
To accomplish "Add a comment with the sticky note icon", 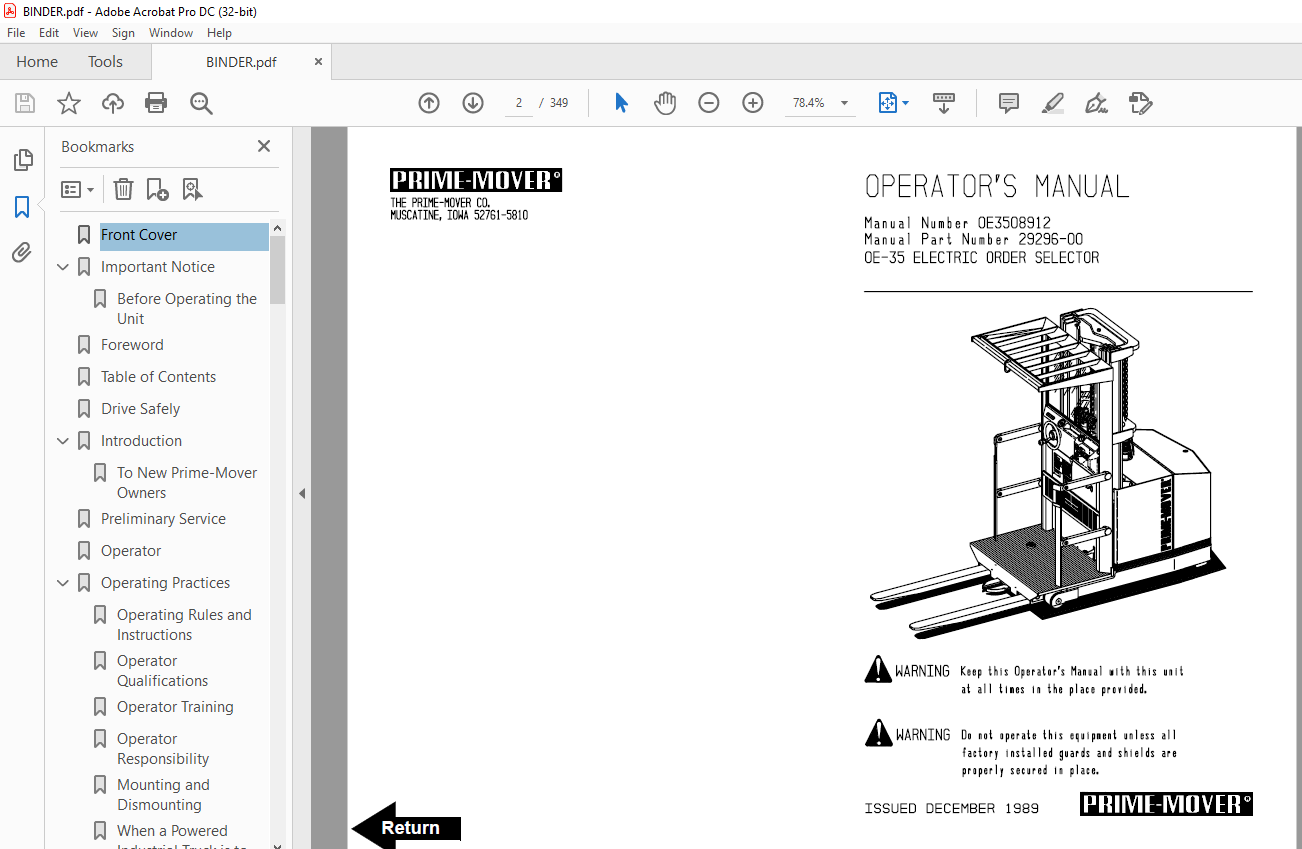I will coord(1009,103).
